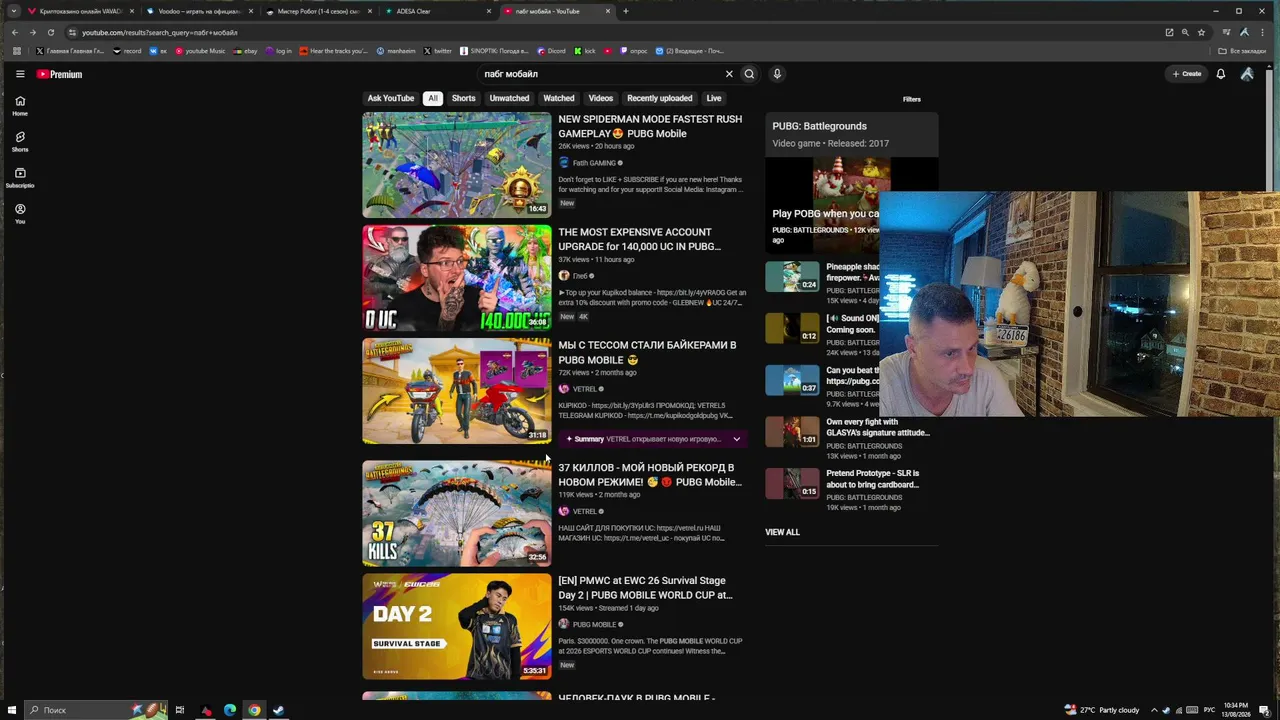Open the ebay bookmark

click(x=246, y=51)
